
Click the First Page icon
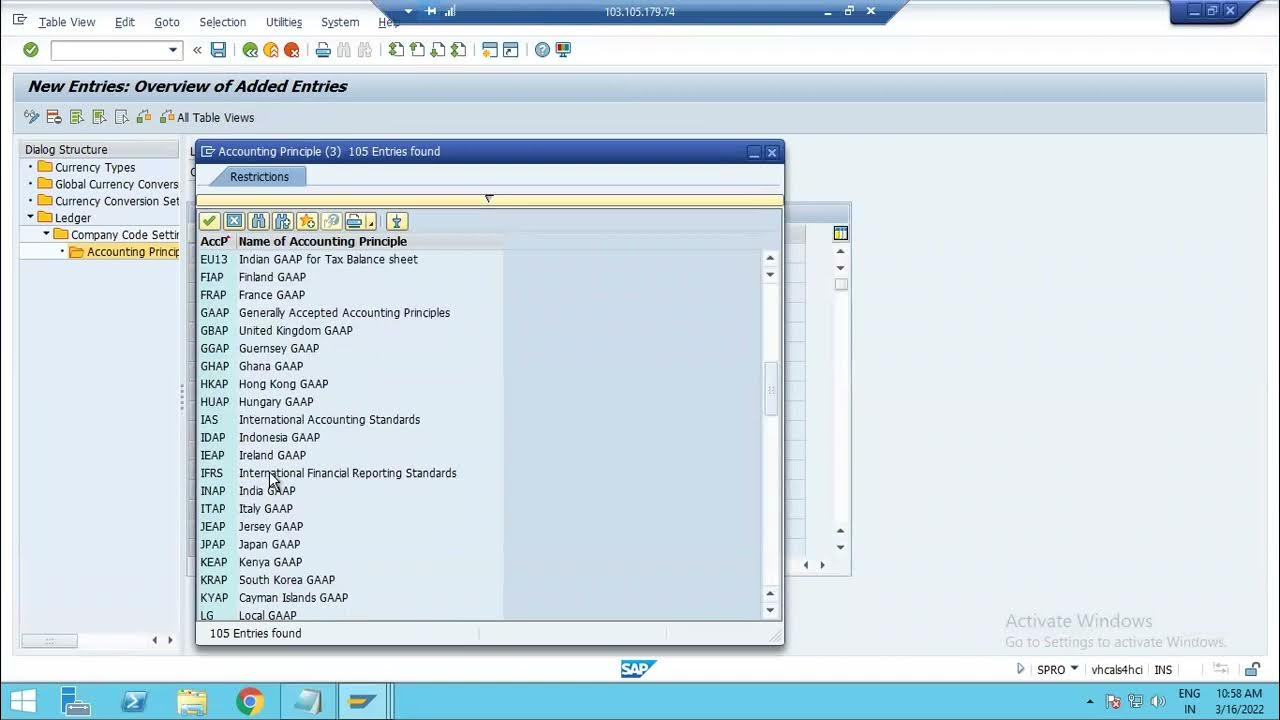397,50
